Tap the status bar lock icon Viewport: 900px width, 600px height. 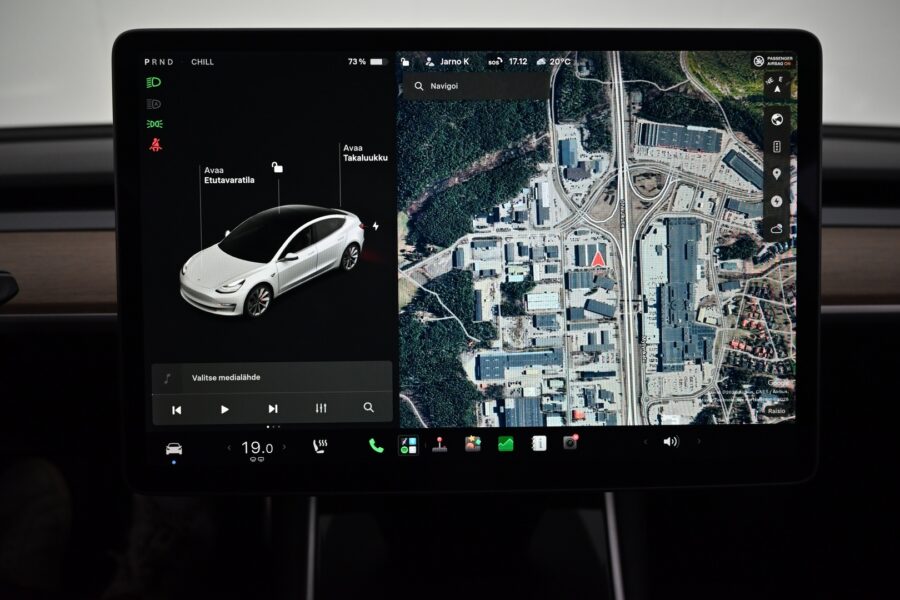tap(405, 61)
